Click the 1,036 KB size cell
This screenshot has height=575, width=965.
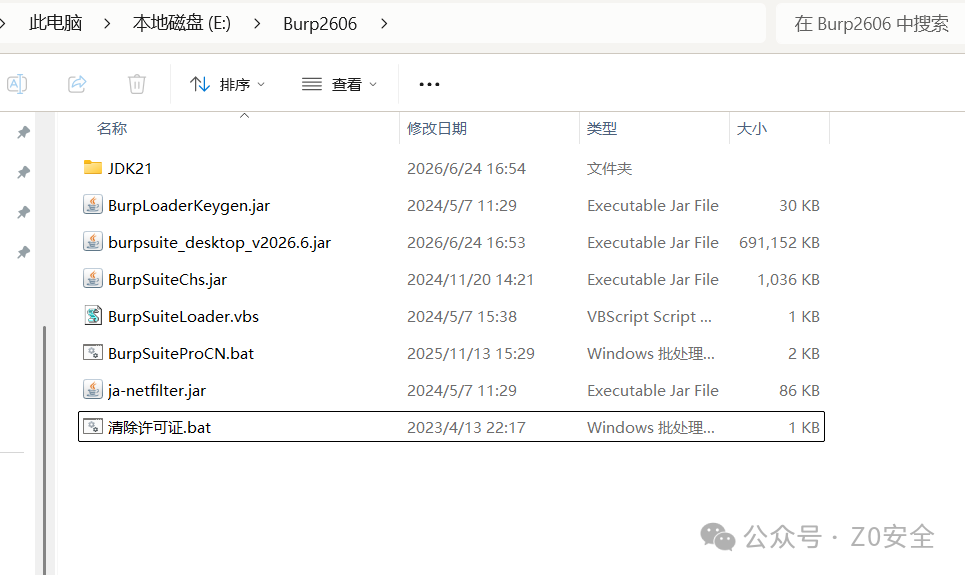click(788, 279)
